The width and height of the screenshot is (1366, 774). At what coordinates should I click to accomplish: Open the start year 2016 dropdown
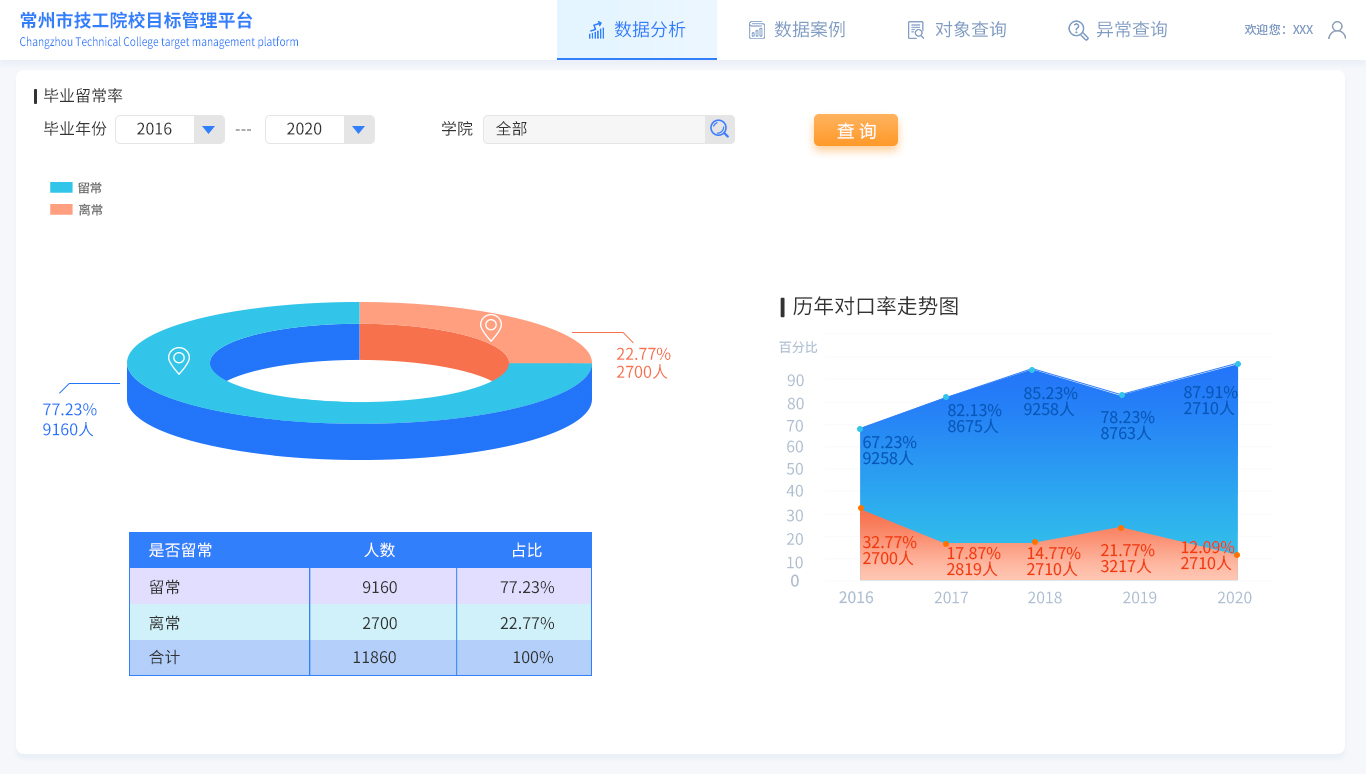(208, 129)
